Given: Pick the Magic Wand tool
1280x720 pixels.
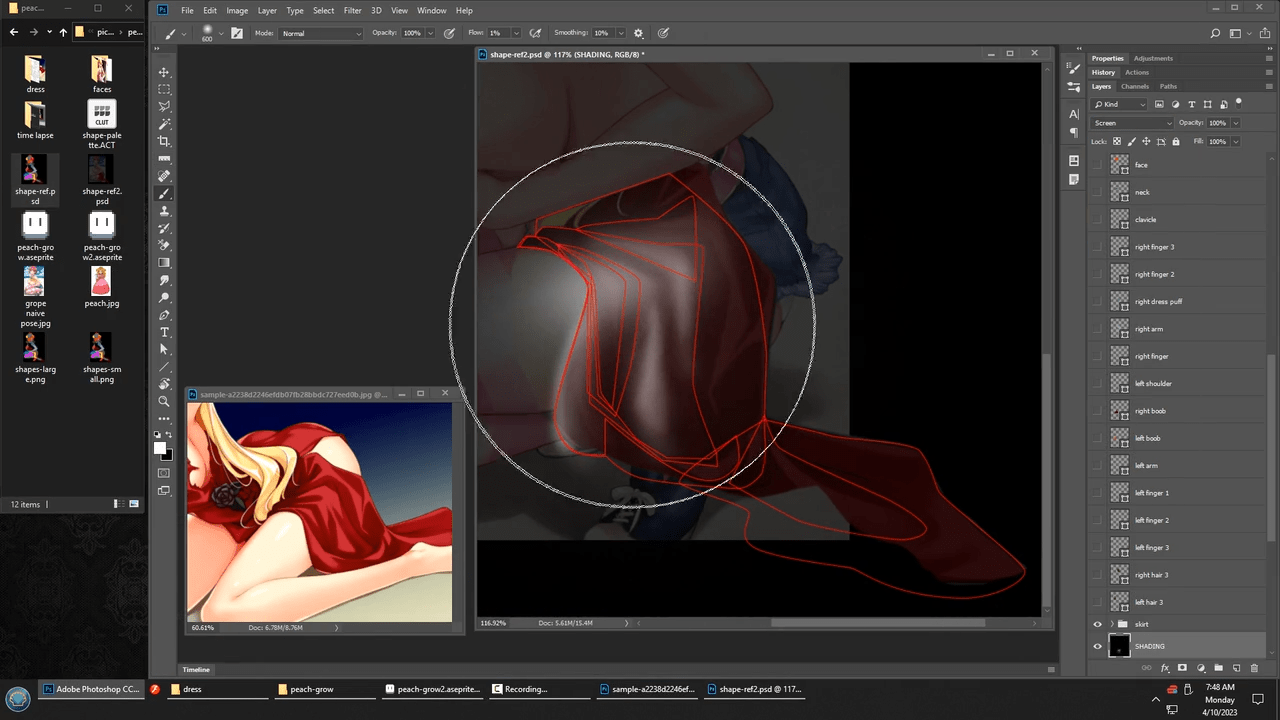Looking at the screenshot, I should pyautogui.click(x=164, y=124).
